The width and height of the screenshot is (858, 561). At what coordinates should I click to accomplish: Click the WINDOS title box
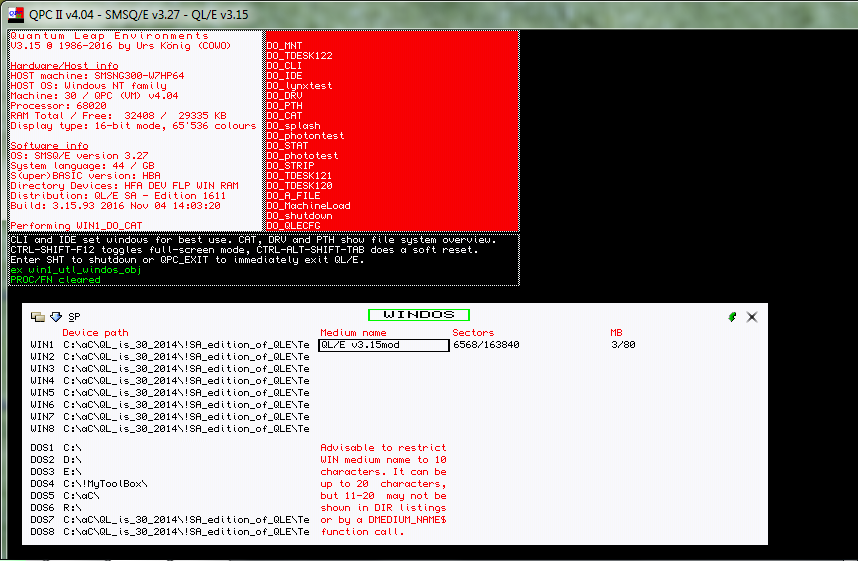(419, 315)
